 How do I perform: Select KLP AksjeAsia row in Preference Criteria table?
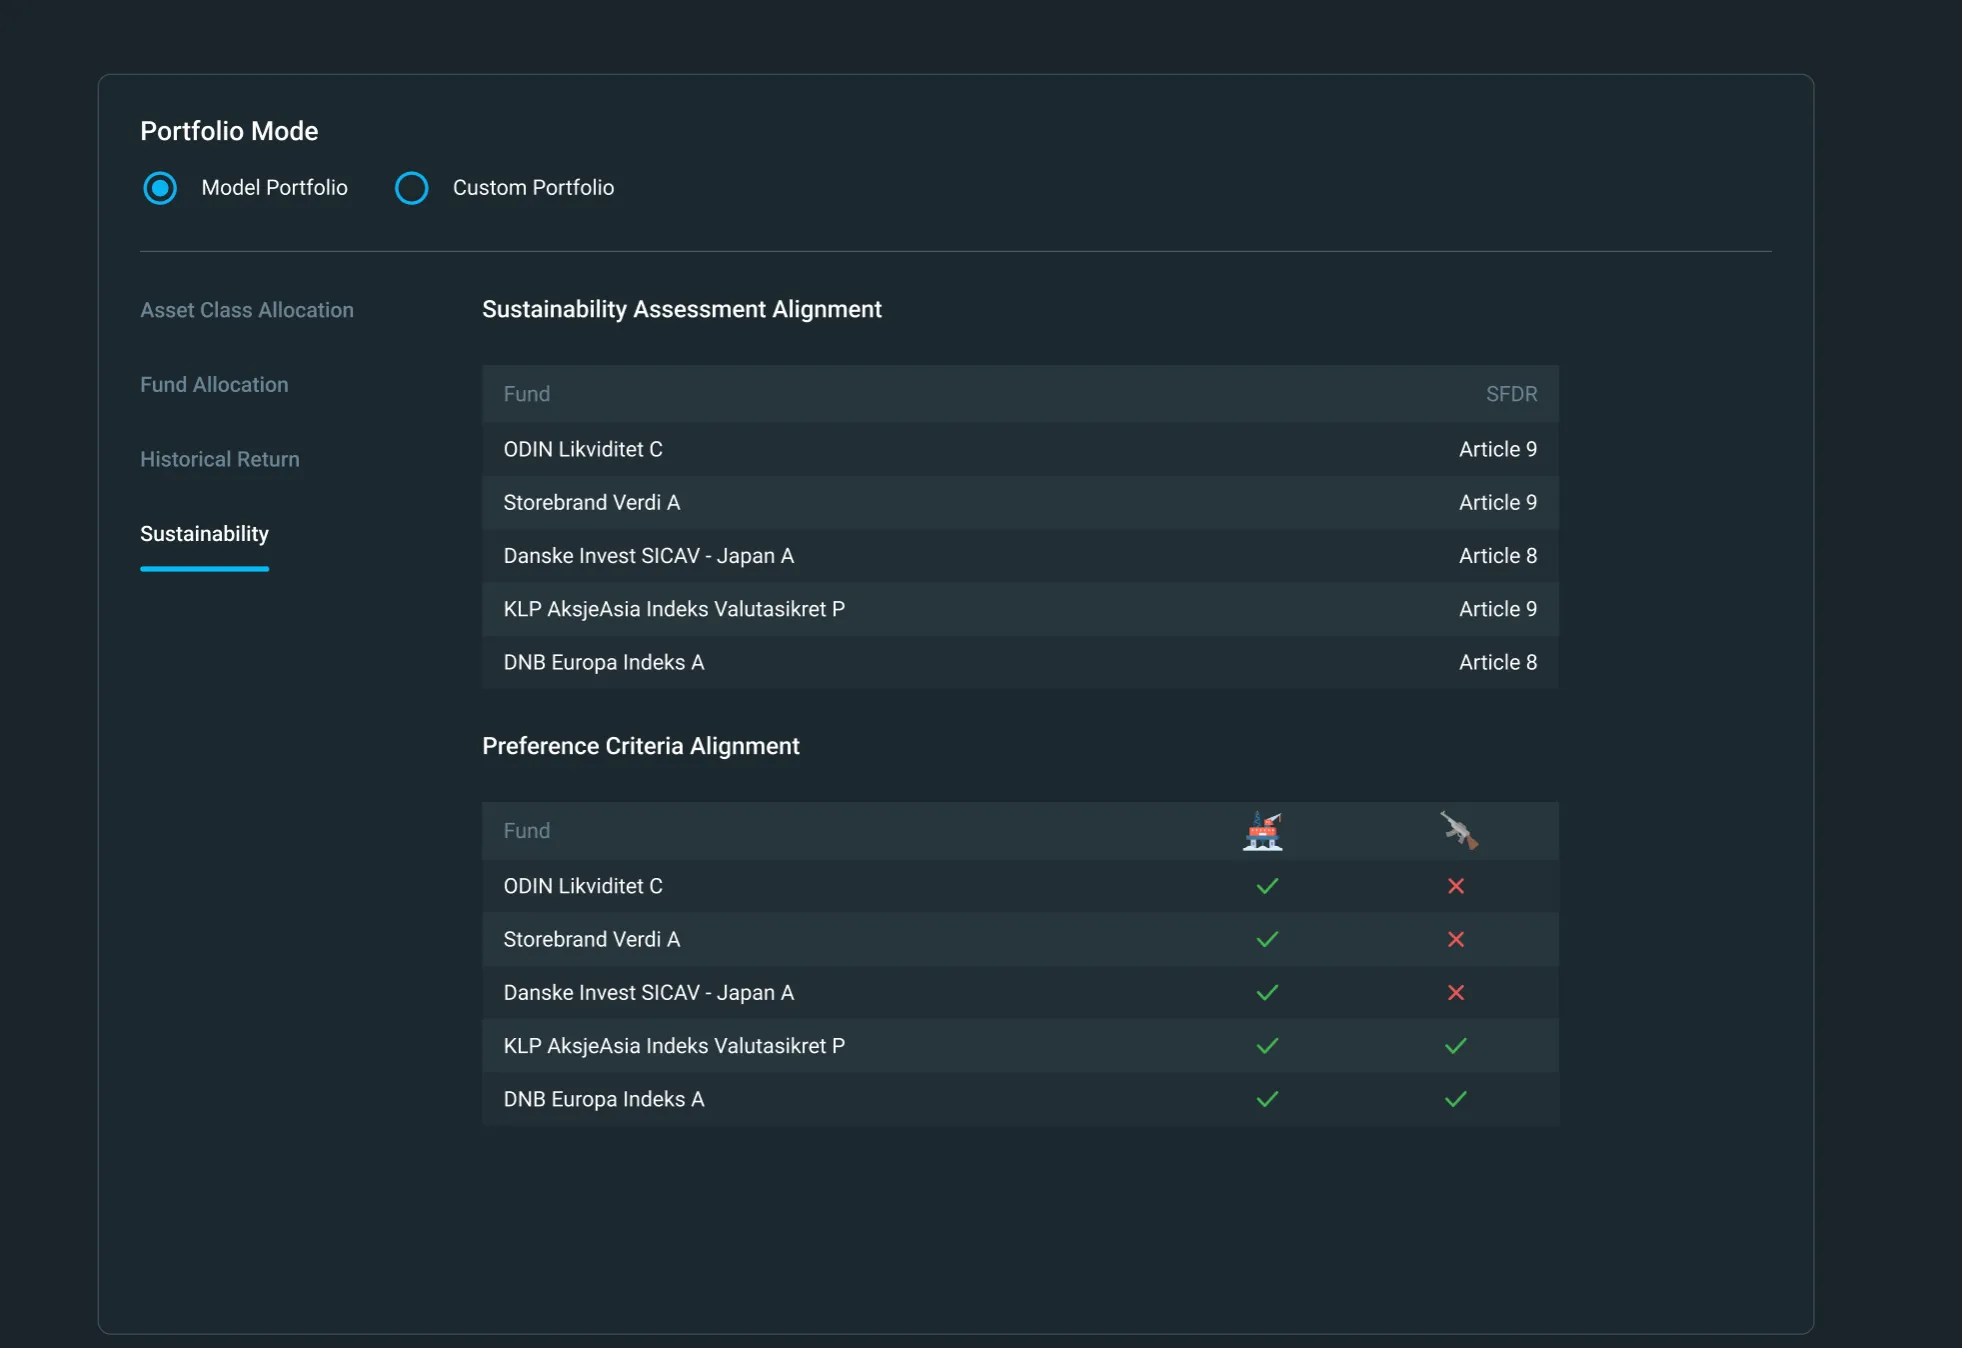point(1020,1046)
